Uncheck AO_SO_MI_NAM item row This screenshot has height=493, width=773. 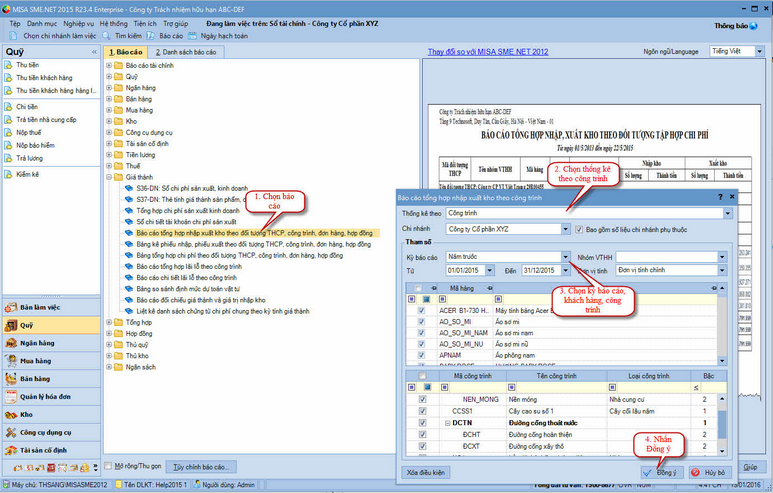point(422,333)
